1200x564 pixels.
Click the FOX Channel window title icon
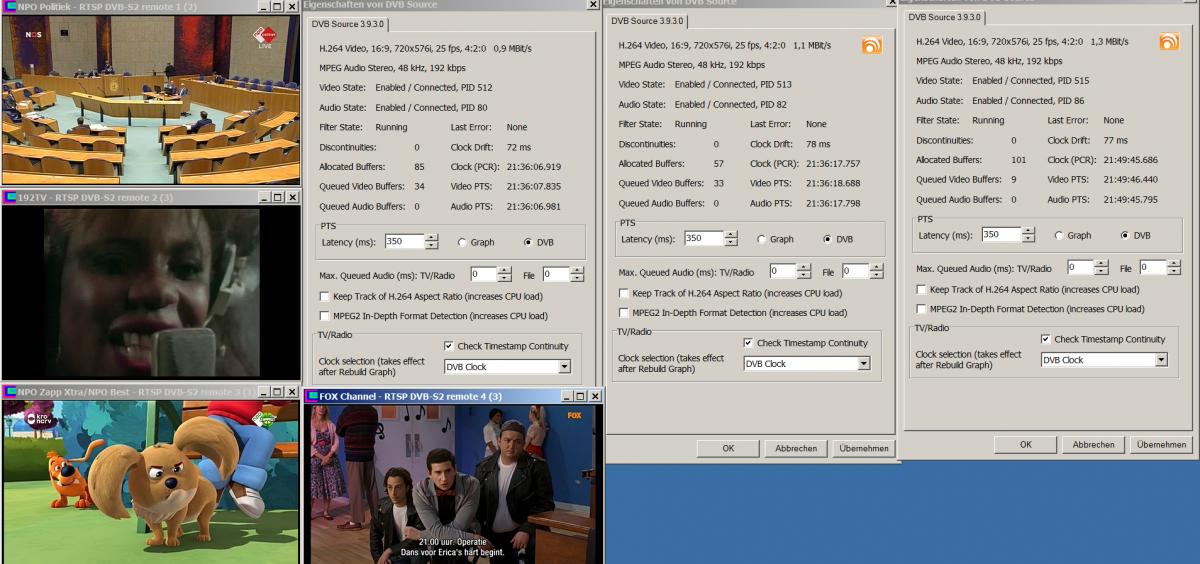(311, 396)
